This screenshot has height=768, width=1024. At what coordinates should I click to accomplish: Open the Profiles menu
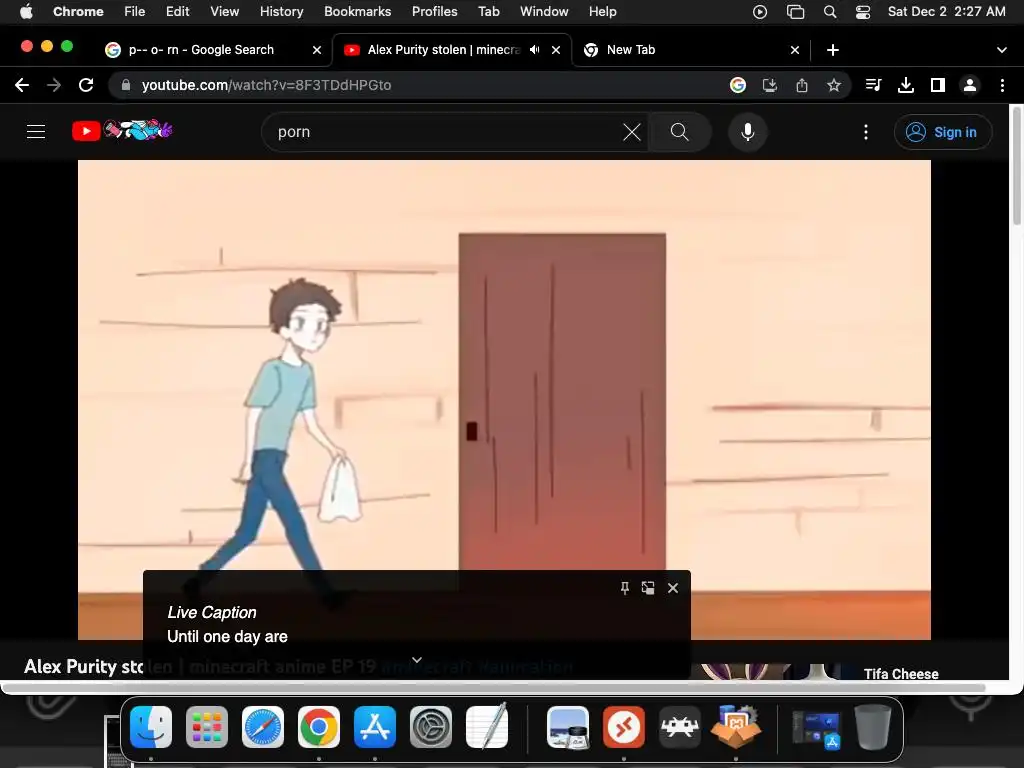click(434, 11)
